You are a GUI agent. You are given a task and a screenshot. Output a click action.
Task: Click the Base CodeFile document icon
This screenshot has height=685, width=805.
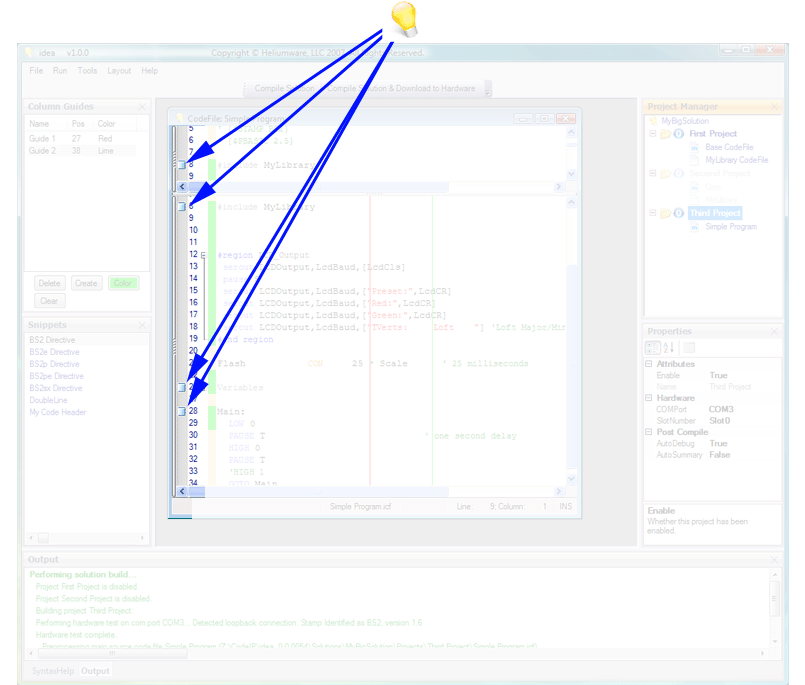click(x=694, y=147)
